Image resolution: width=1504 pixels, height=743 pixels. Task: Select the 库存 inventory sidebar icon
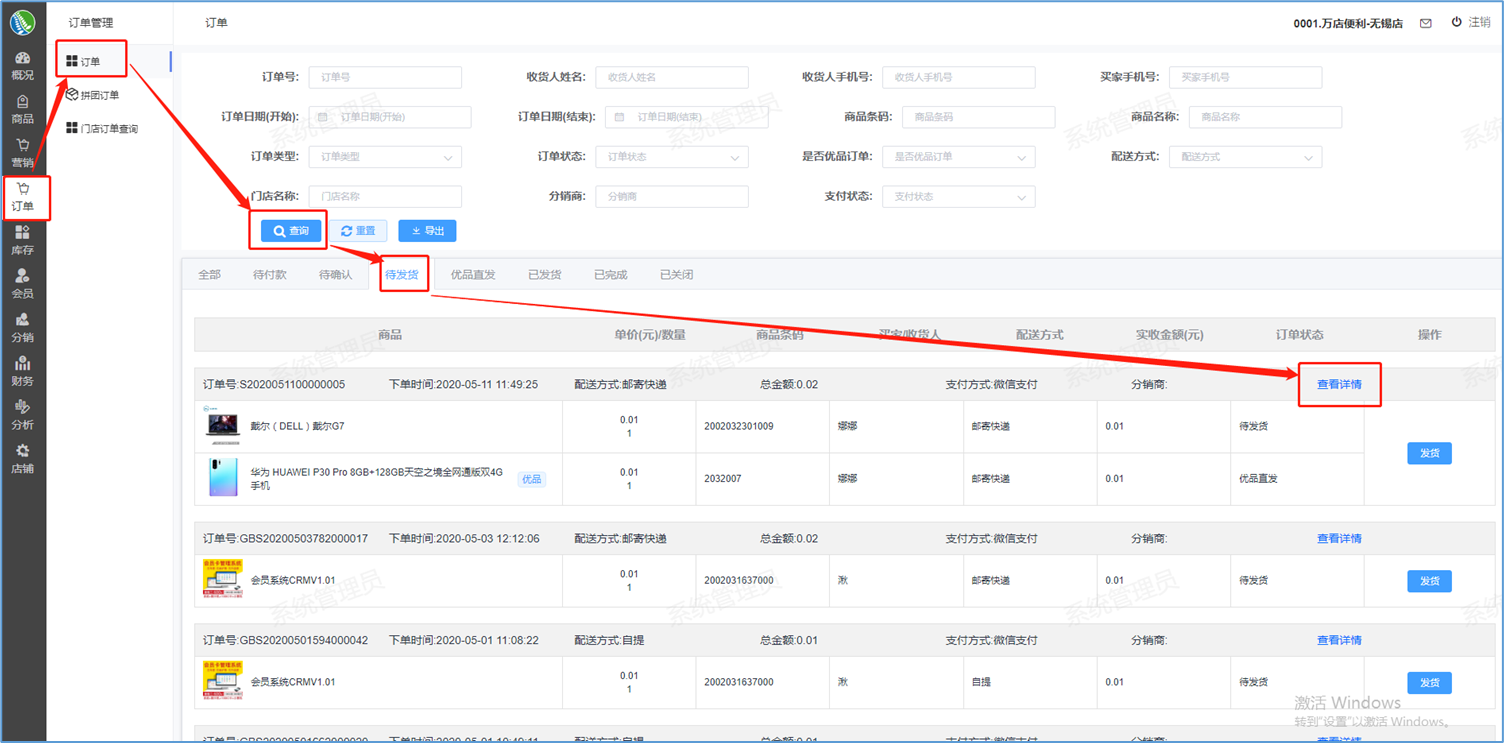[x=22, y=240]
